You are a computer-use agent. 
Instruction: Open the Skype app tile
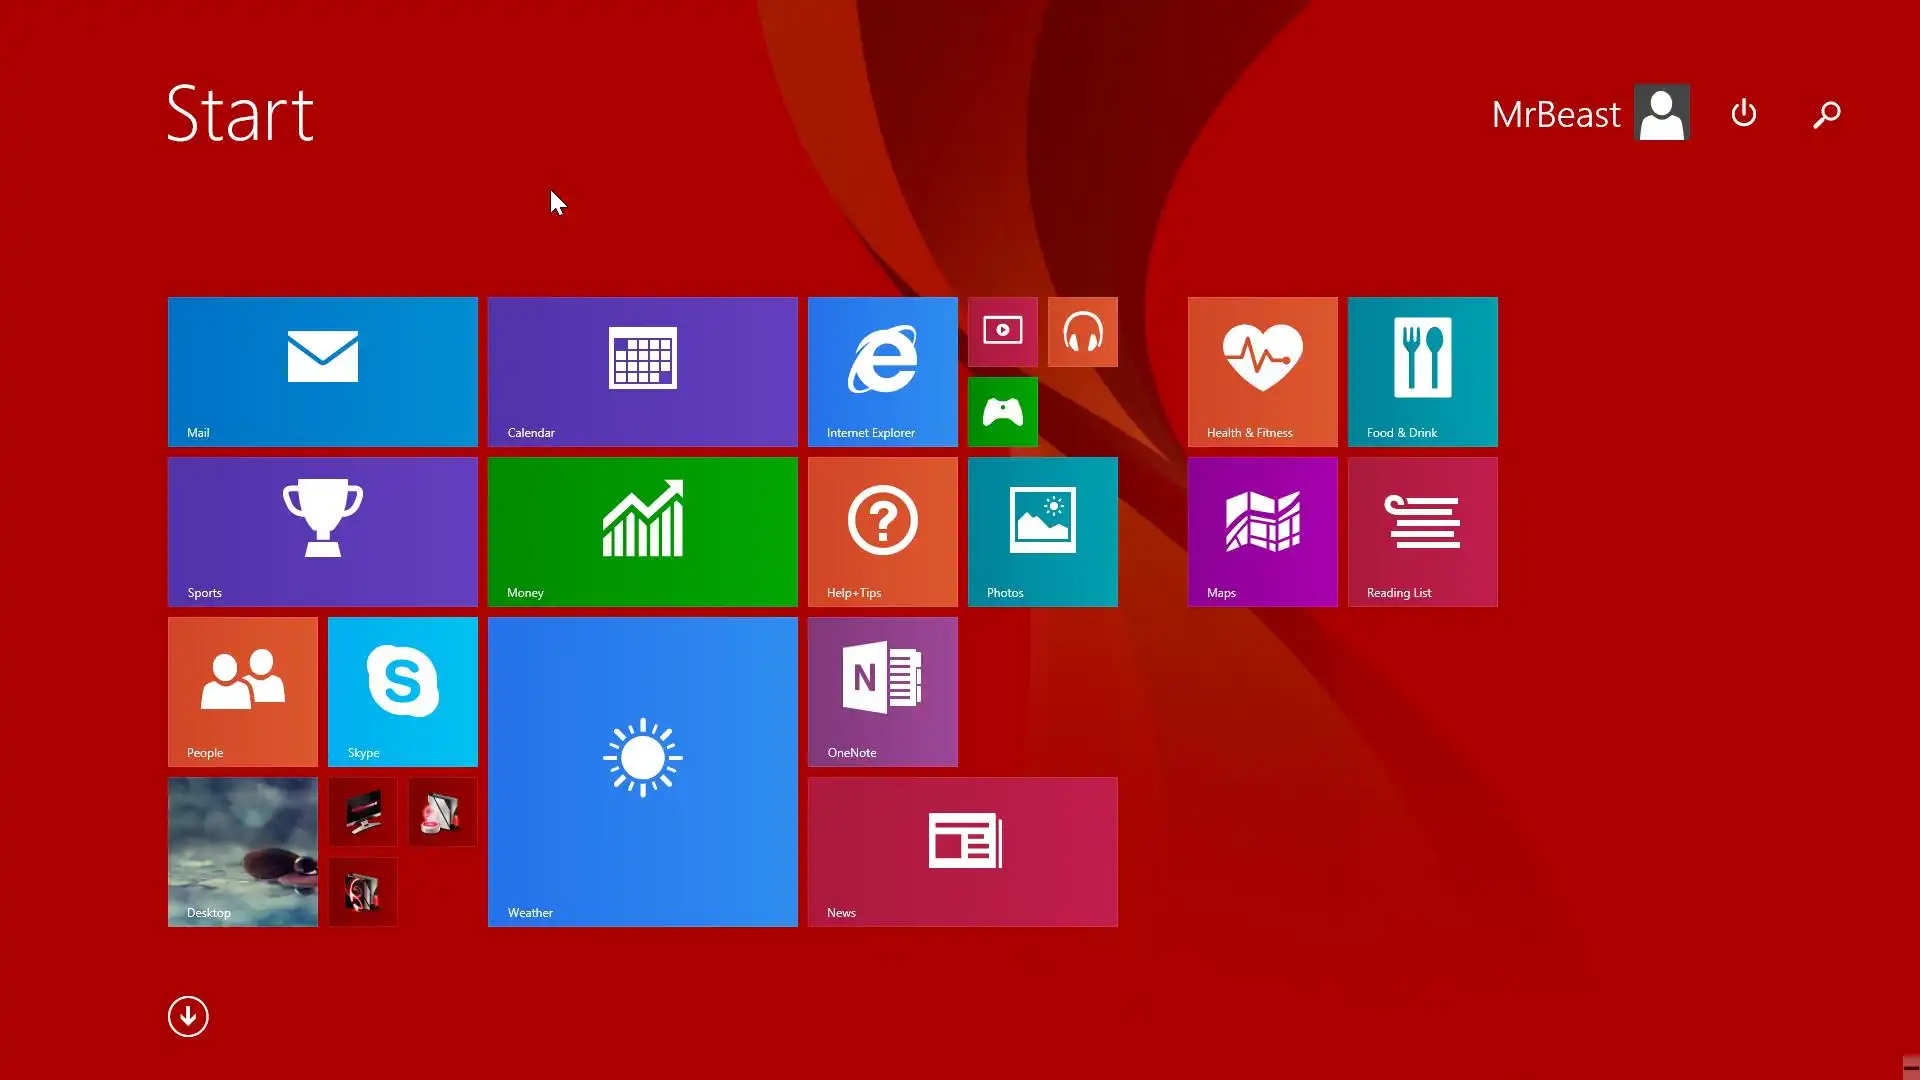click(x=402, y=691)
